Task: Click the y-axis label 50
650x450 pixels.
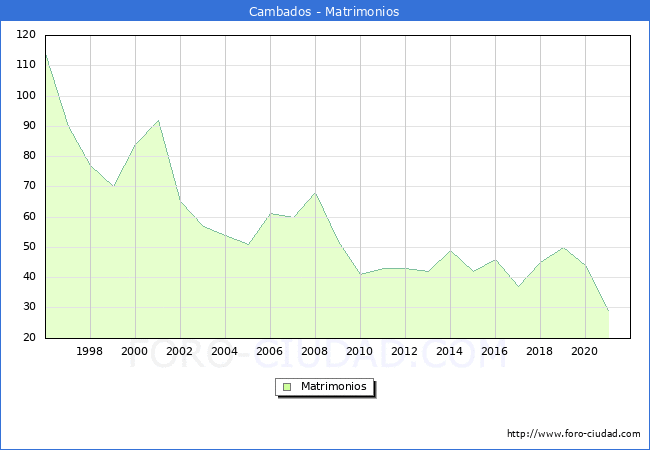Action: [x=29, y=247]
